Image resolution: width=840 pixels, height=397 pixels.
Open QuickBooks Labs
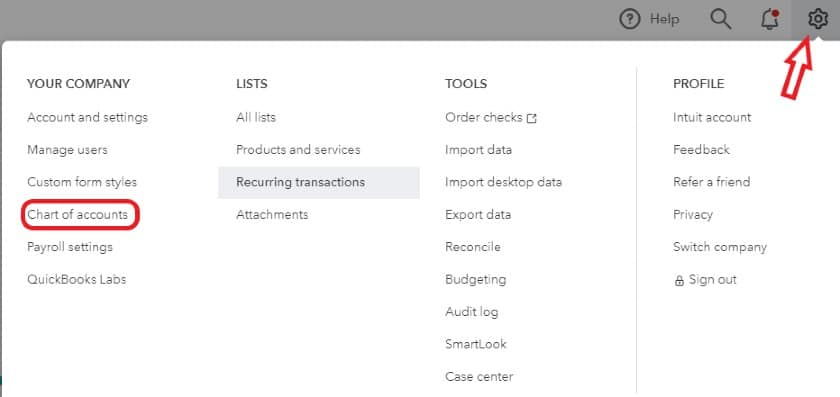point(77,279)
